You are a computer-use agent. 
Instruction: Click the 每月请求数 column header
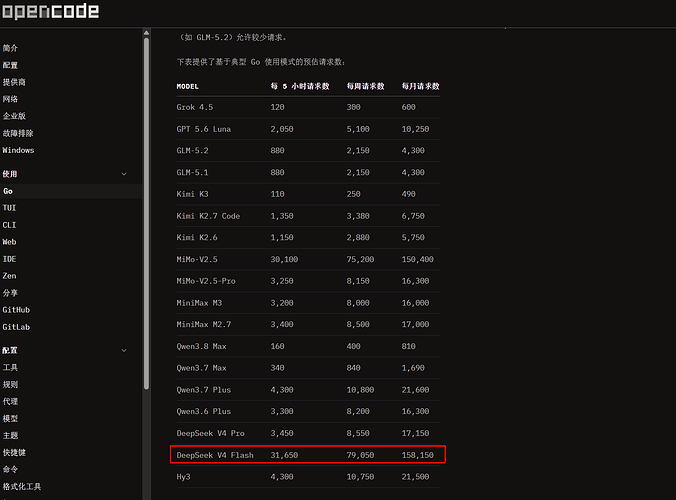pos(420,86)
